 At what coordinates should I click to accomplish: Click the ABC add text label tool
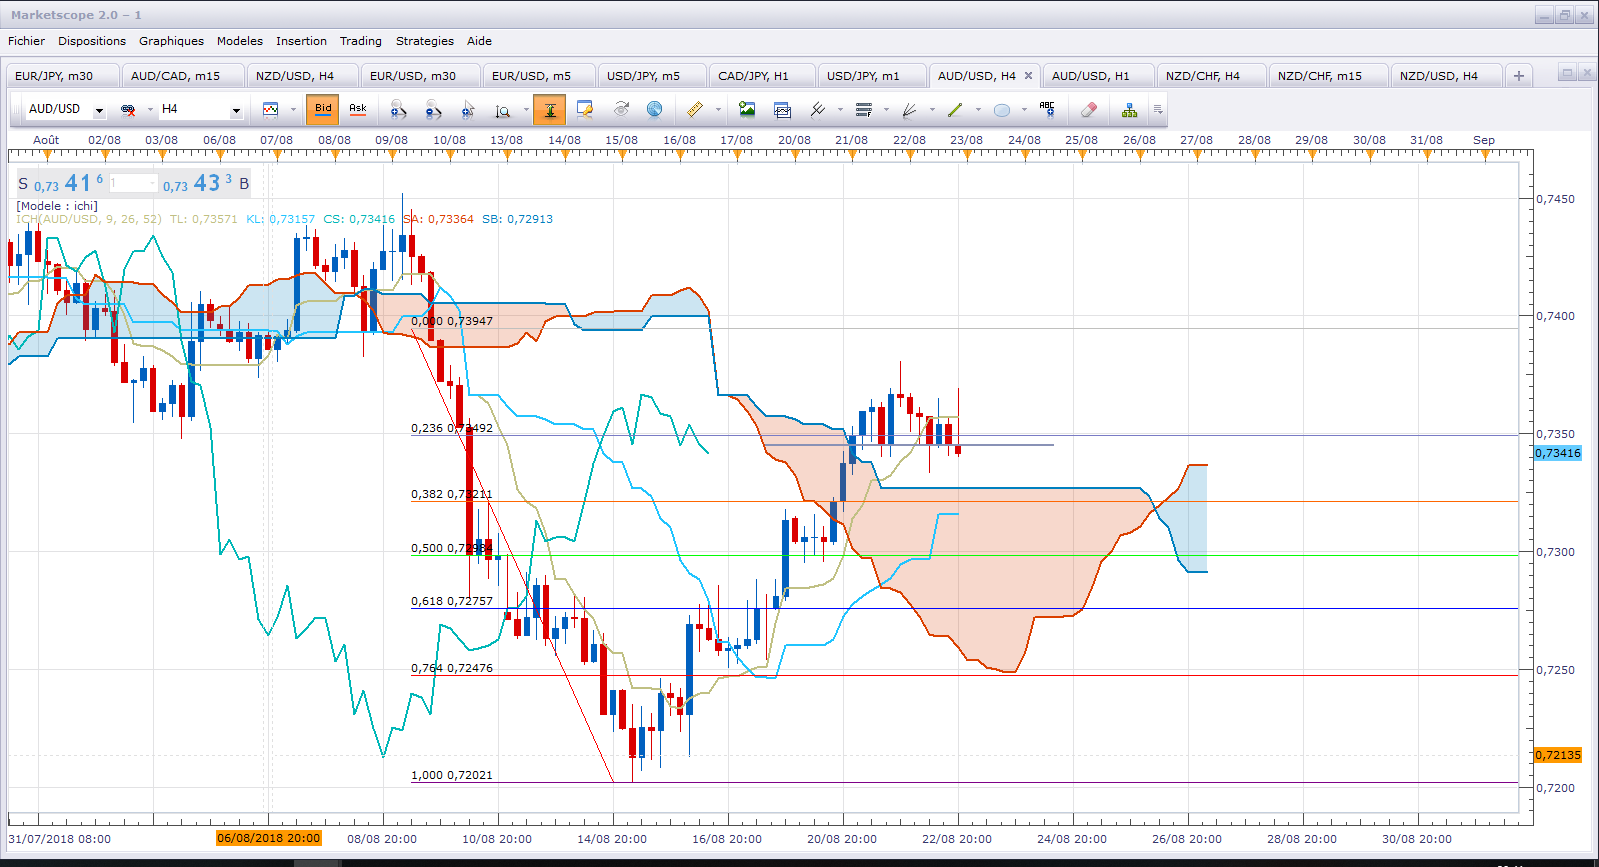tap(1047, 109)
